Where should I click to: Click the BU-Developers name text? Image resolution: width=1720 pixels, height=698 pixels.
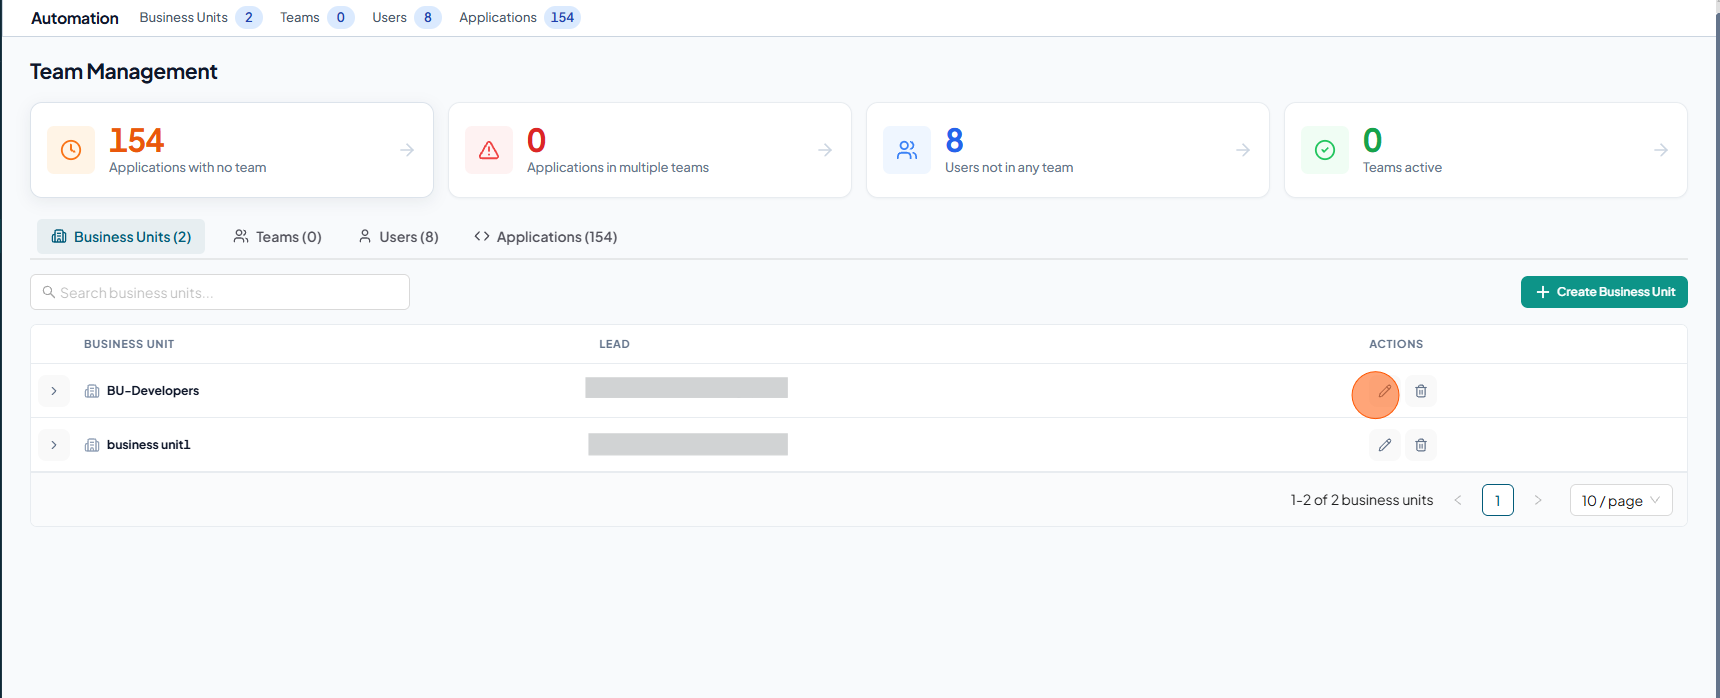pos(153,391)
